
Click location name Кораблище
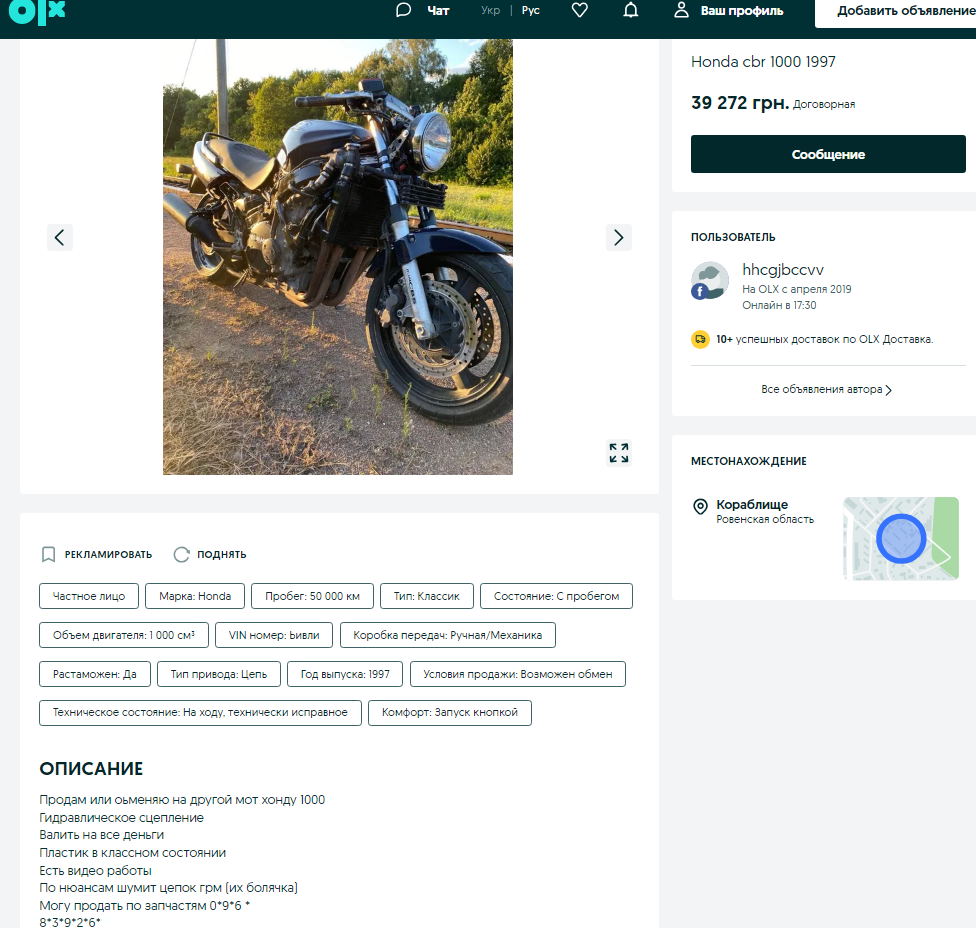pyautogui.click(x=752, y=504)
